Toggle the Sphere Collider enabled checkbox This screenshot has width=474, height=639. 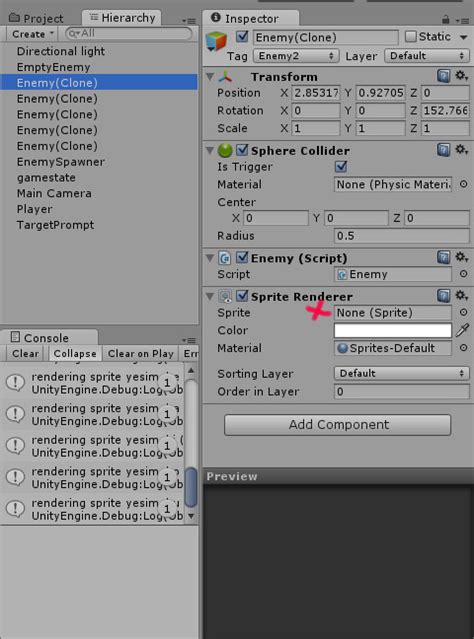point(242,150)
